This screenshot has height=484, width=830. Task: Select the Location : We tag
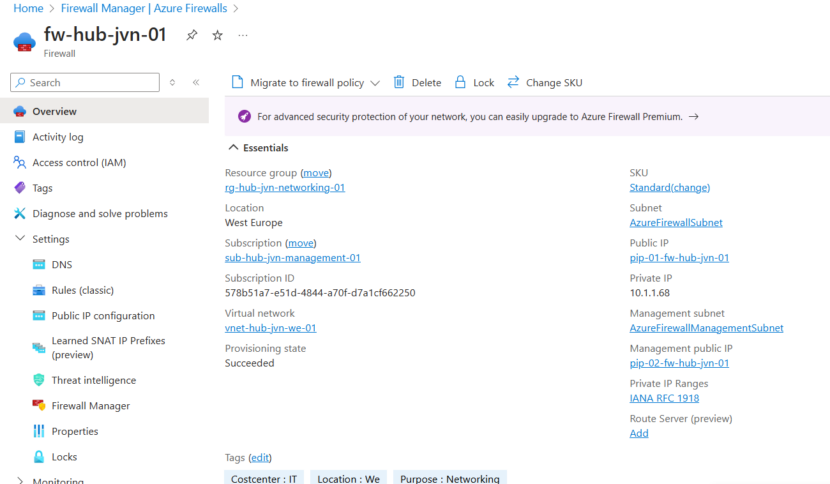click(x=348, y=478)
